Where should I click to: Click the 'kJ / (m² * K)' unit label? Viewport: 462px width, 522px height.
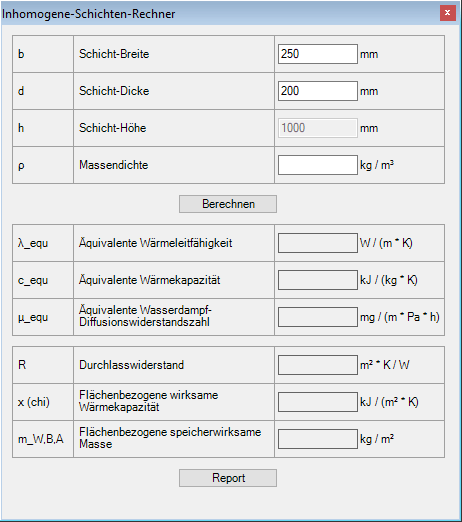389,402
